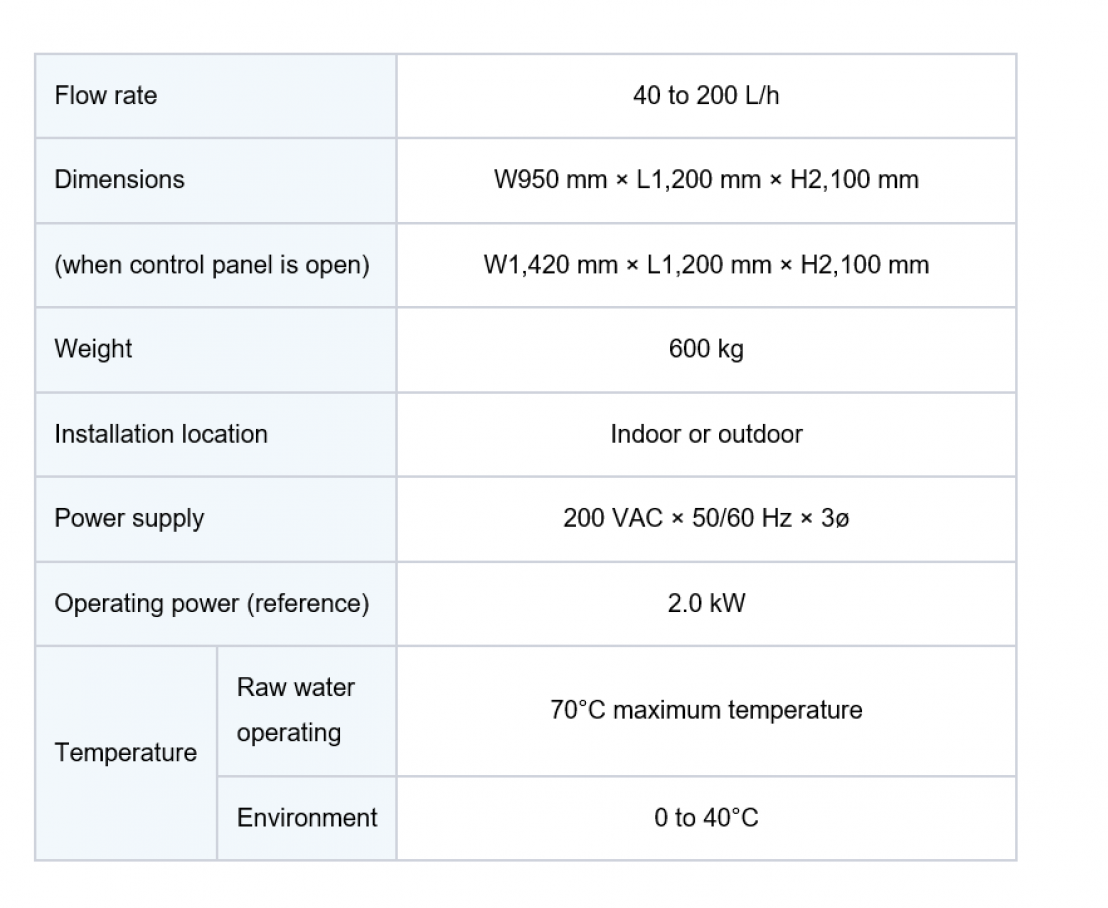Select the 70°C maximum temperature value

click(x=706, y=710)
